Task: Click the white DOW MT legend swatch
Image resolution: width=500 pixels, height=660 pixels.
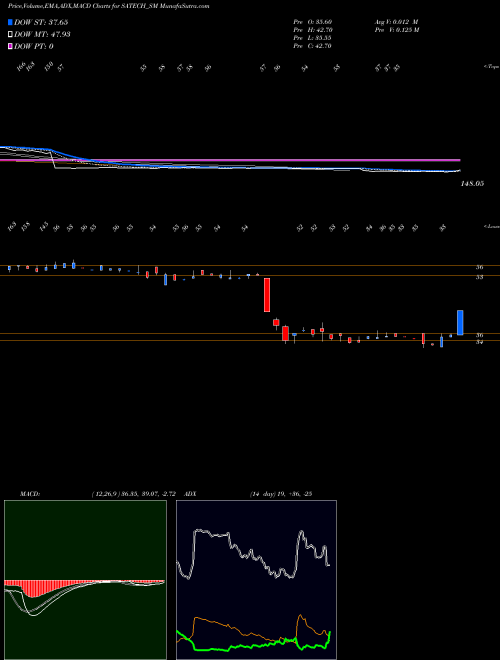Action: [x=10, y=35]
